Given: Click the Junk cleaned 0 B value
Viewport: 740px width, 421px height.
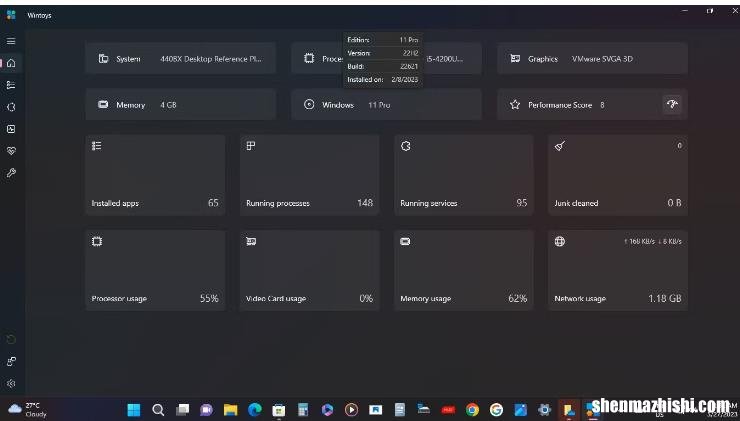Looking at the screenshot, I should coord(674,202).
